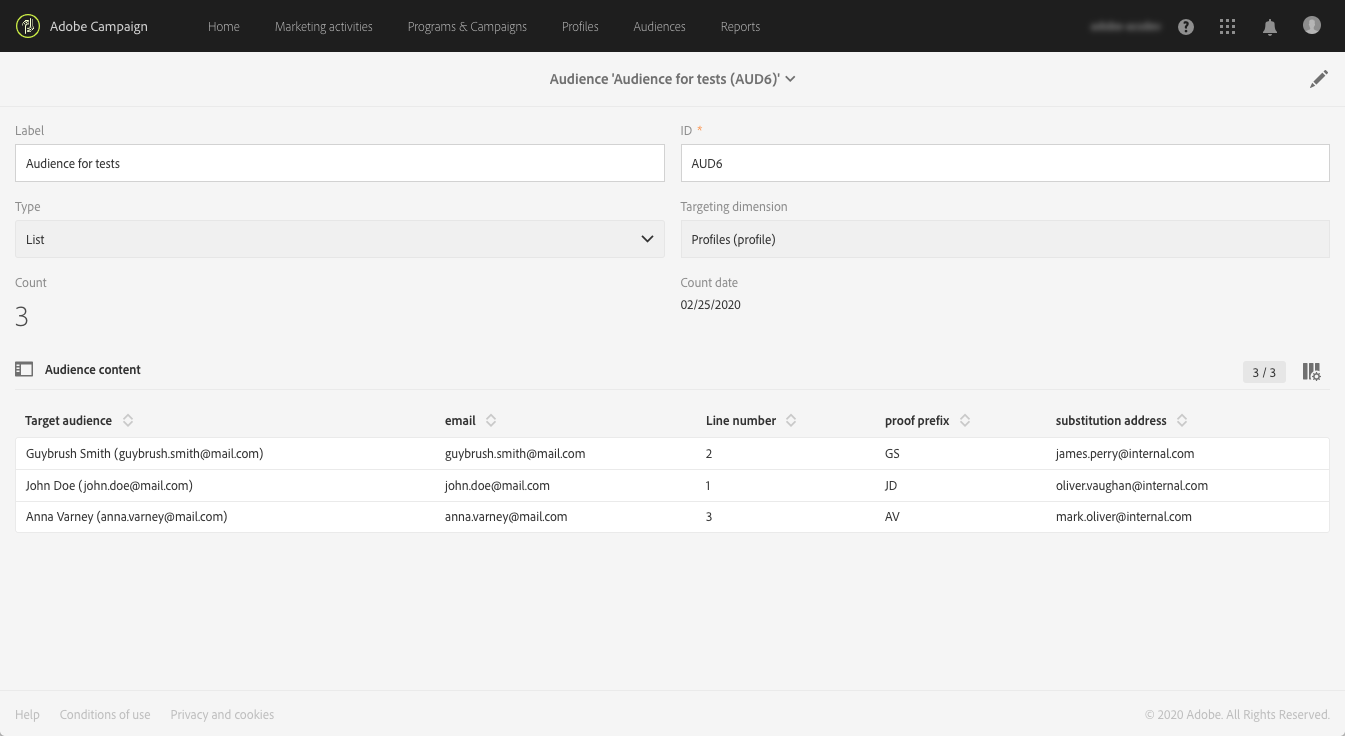This screenshot has width=1345, height=736.
Task: Open the Type List dropdown
Action: 340,239
